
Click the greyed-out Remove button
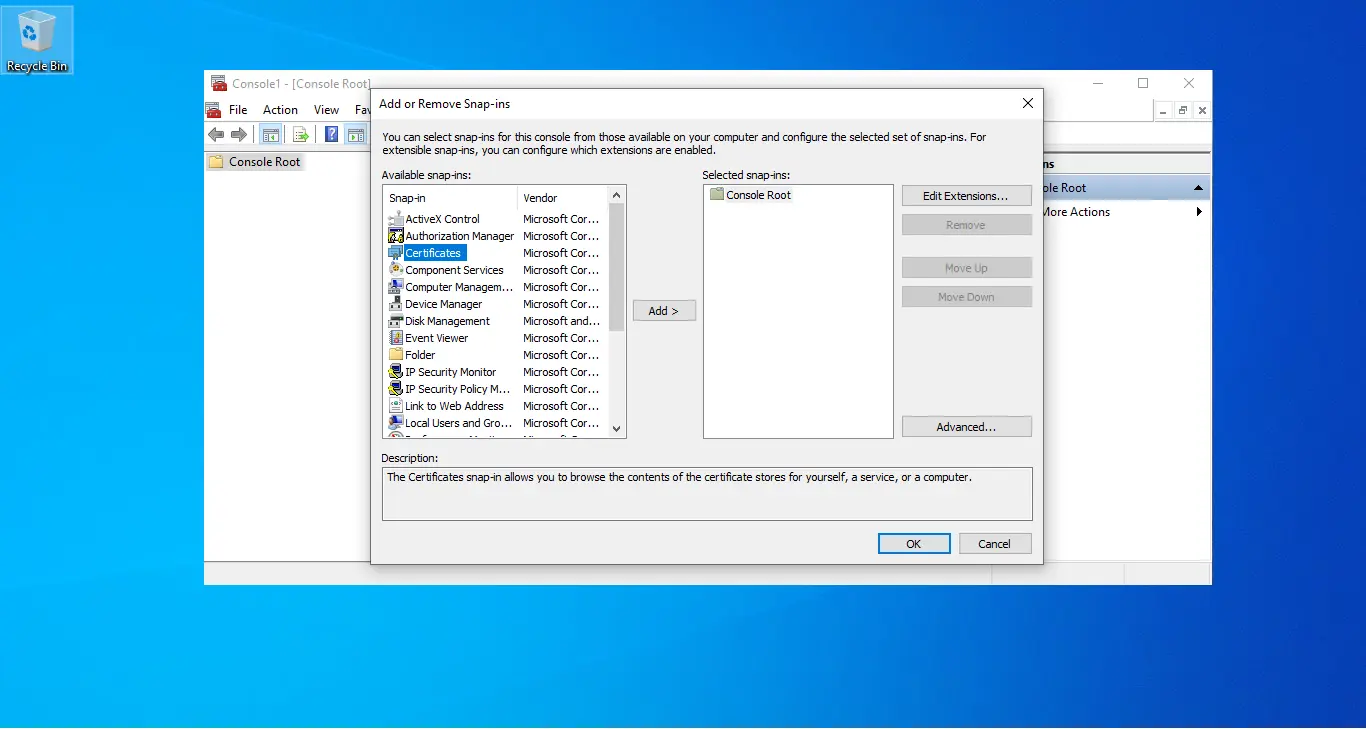point(966,225)
